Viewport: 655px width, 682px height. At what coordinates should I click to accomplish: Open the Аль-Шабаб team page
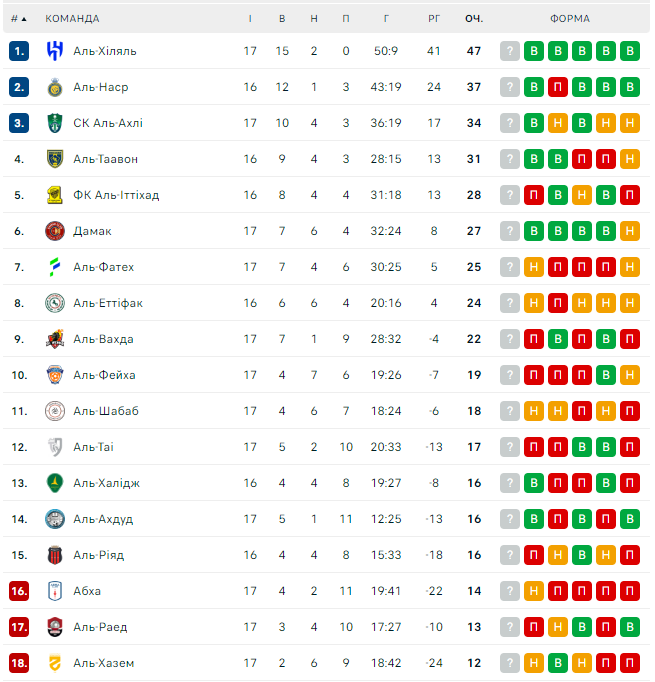(x=105, y=411)
